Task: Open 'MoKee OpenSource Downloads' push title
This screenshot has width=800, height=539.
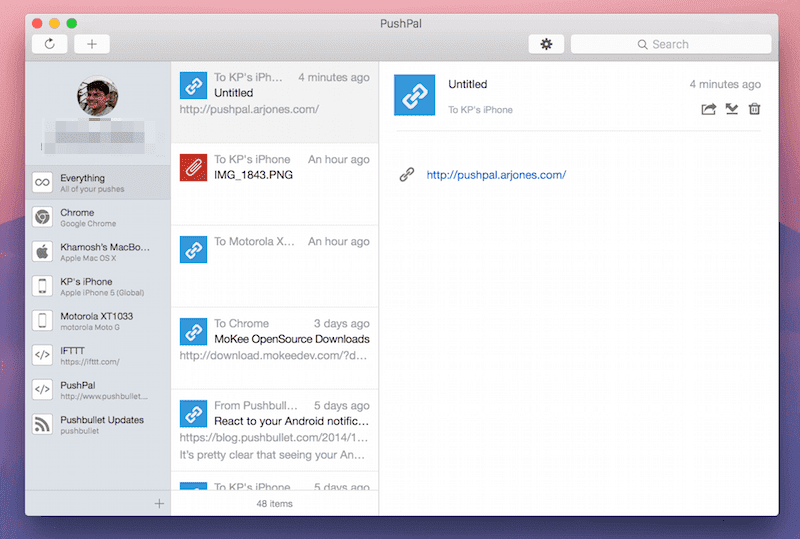Action: tap(292, 339)
